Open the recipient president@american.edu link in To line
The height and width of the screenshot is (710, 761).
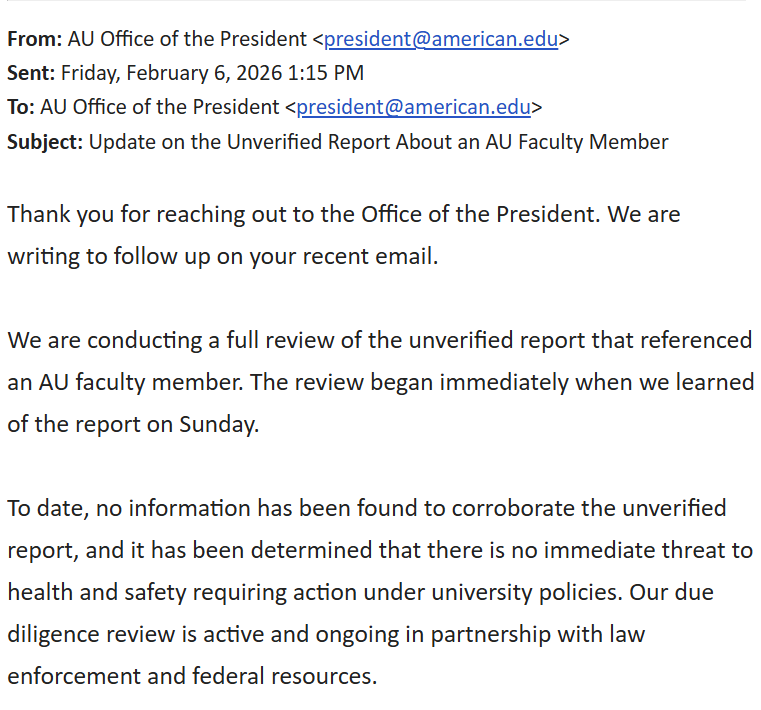pos(413,107)
